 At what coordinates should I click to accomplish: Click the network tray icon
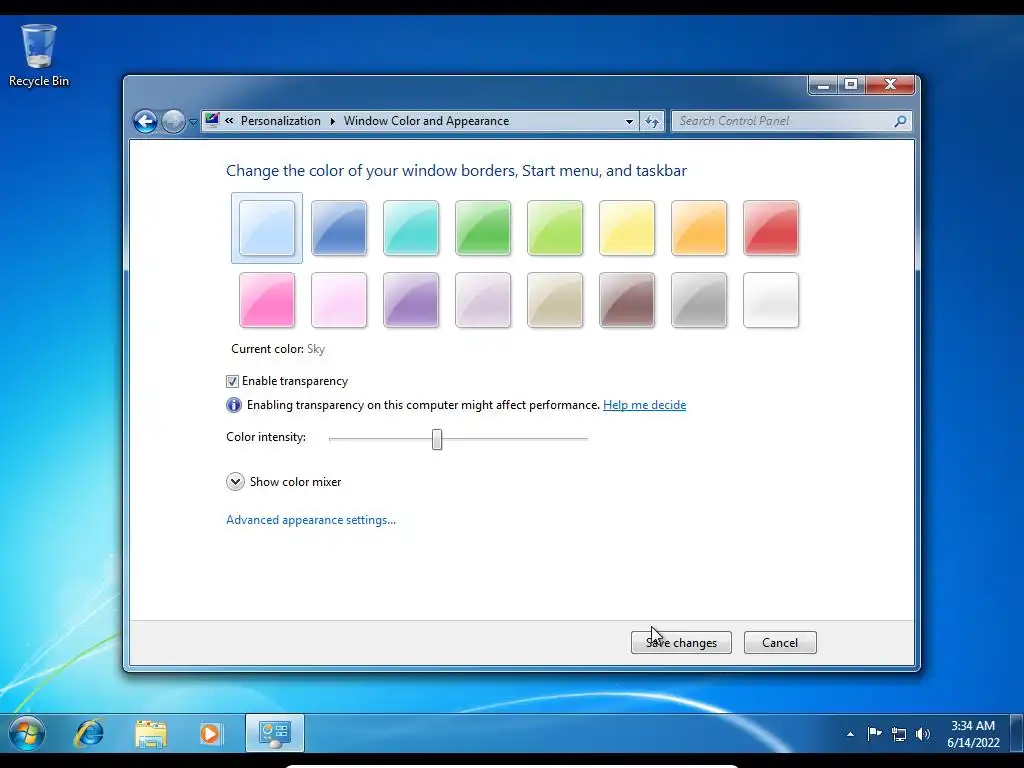899,735
